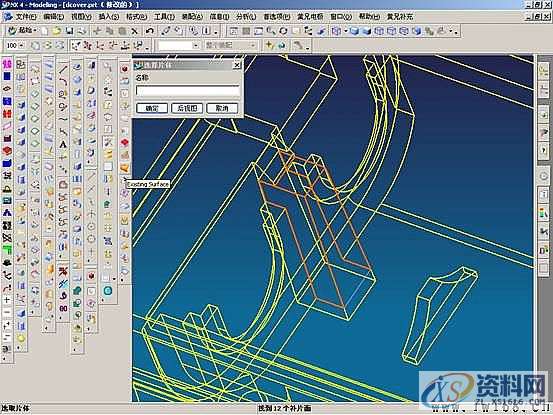Click the Save floppy disk icon
The height and width of the screenshot is (415, 553).
(x=69, y=31)
